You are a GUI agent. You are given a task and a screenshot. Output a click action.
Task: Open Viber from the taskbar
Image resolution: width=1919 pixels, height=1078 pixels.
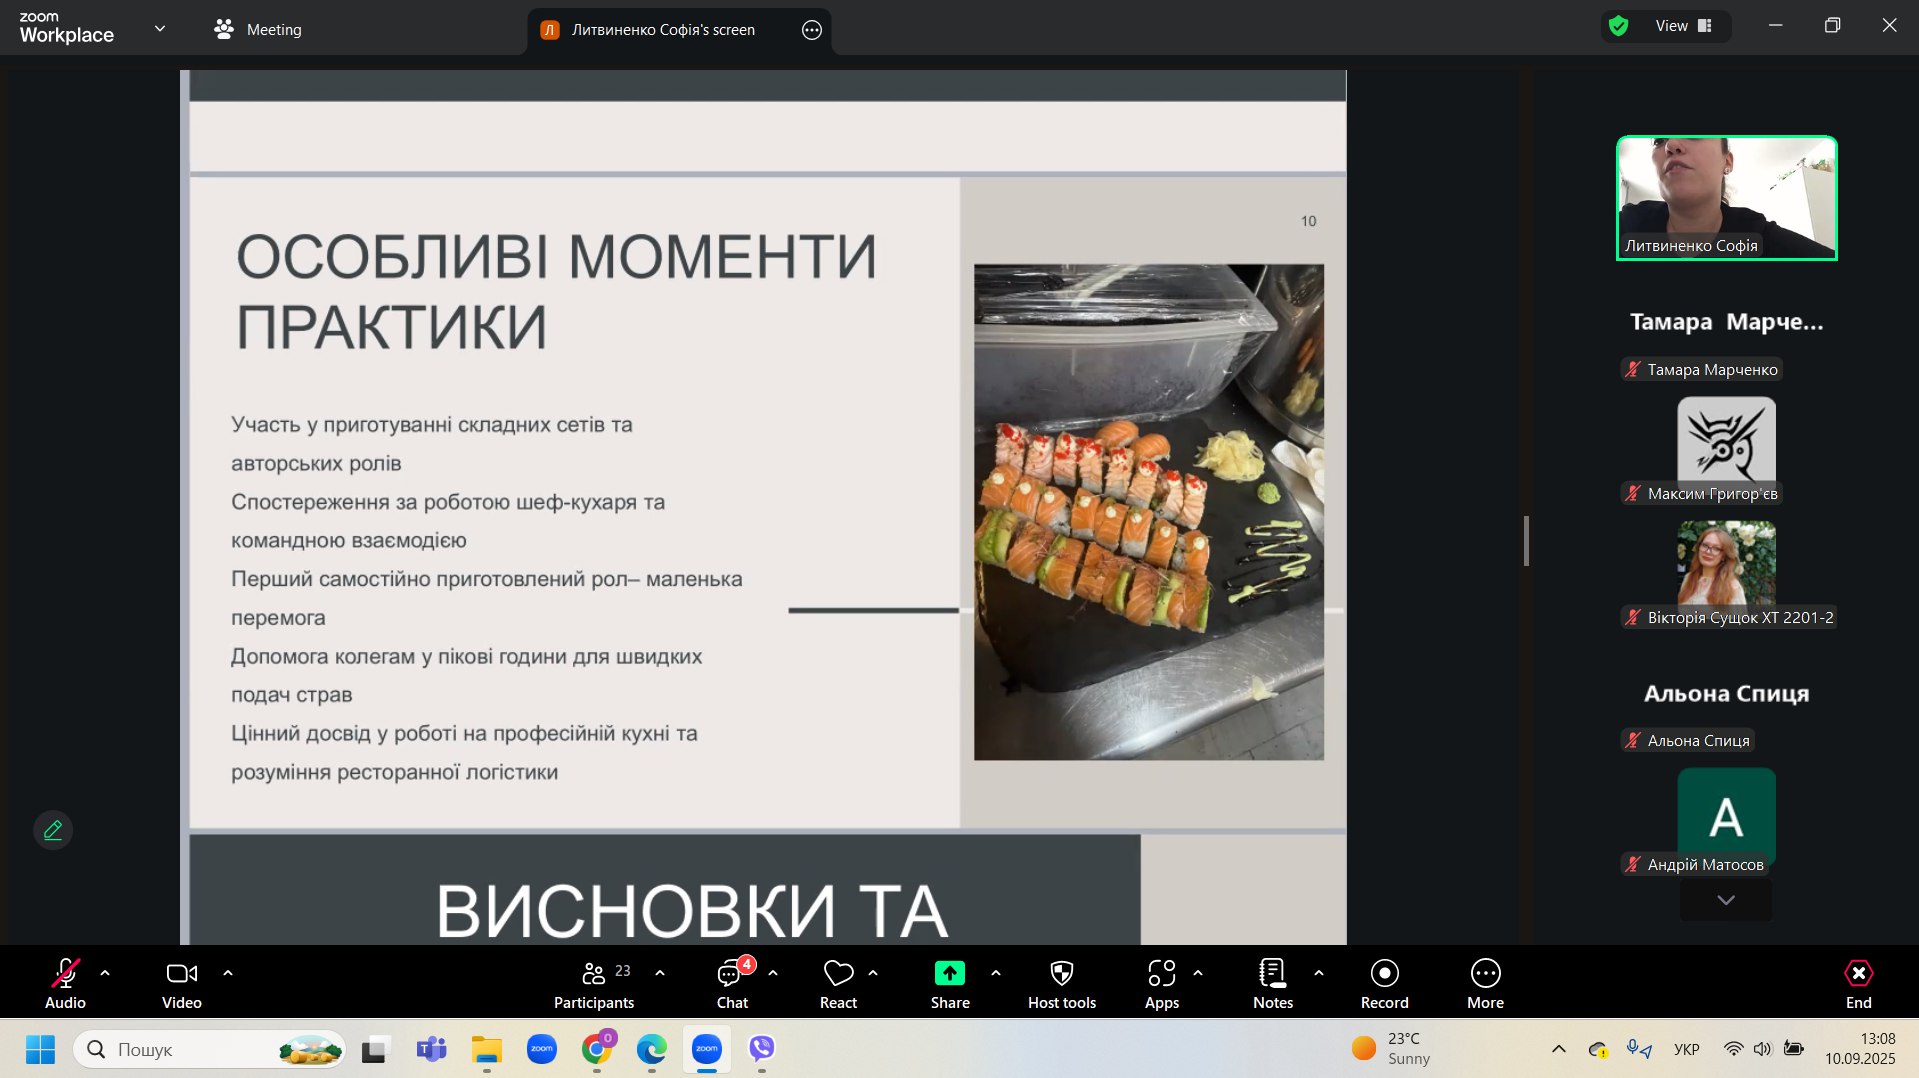coord(762,1049)
